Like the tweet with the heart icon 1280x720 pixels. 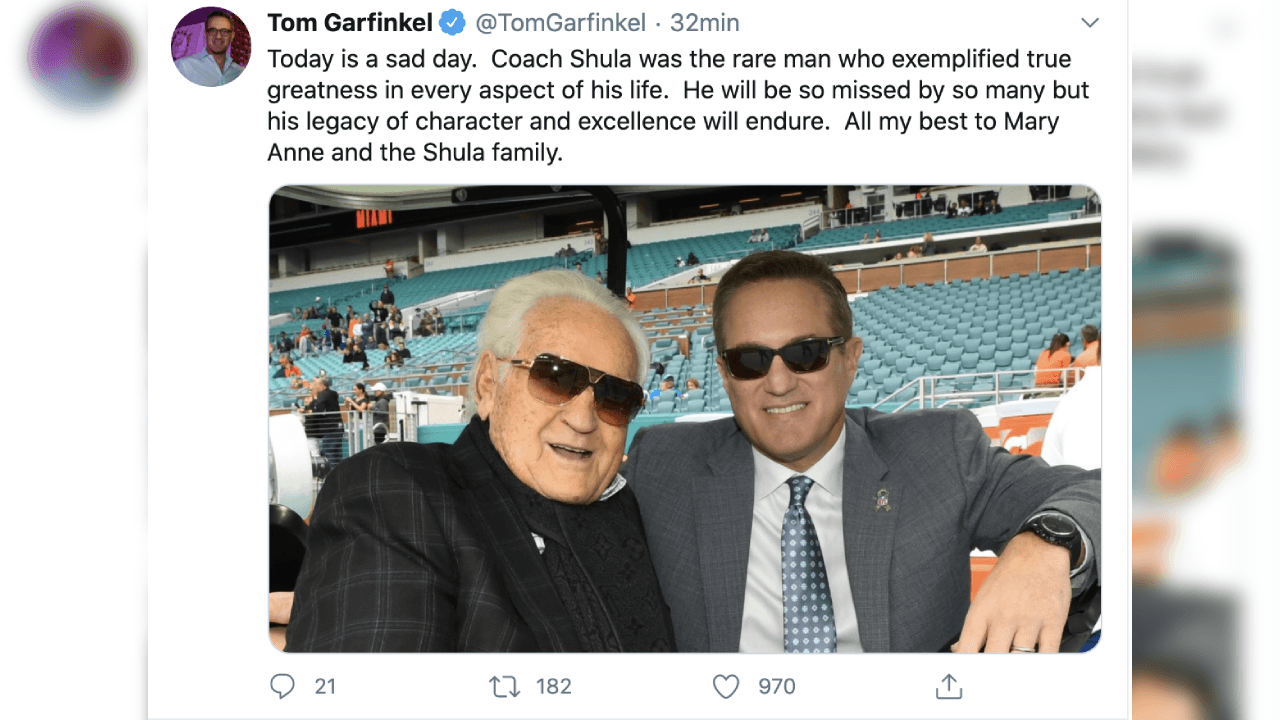click(724, 686)
